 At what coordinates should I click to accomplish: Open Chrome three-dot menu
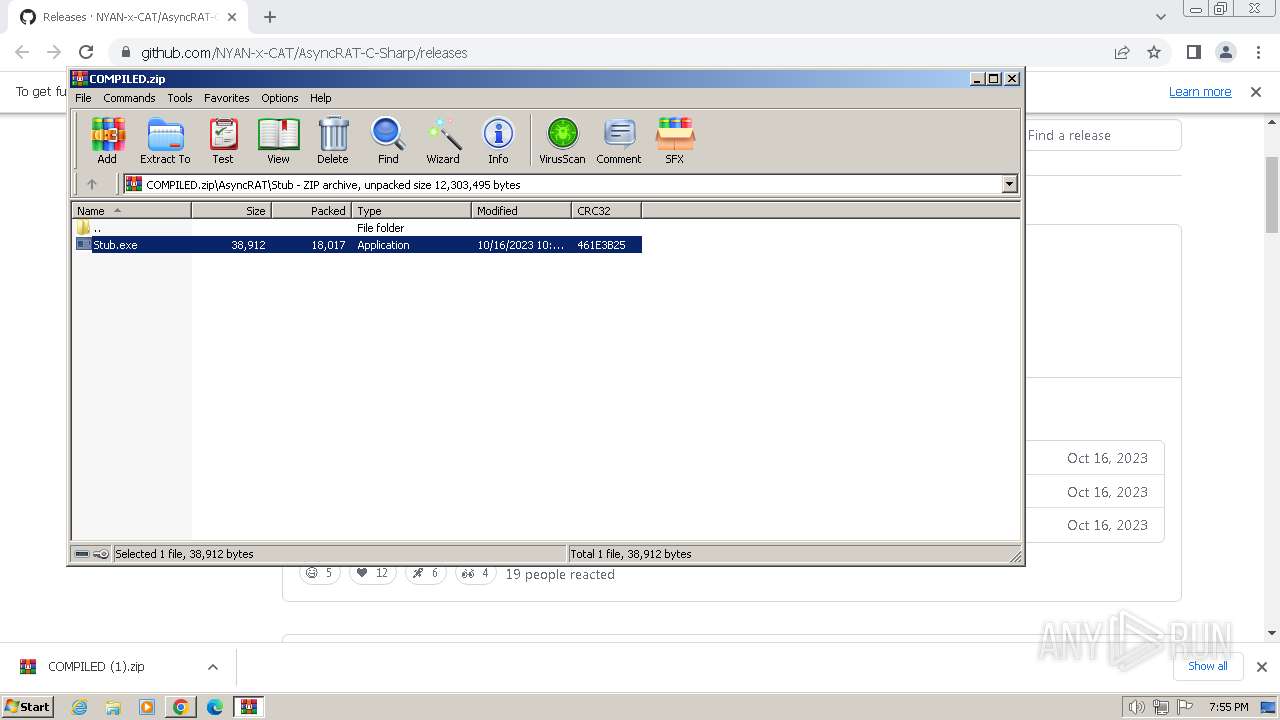[x=1256, y=52]
